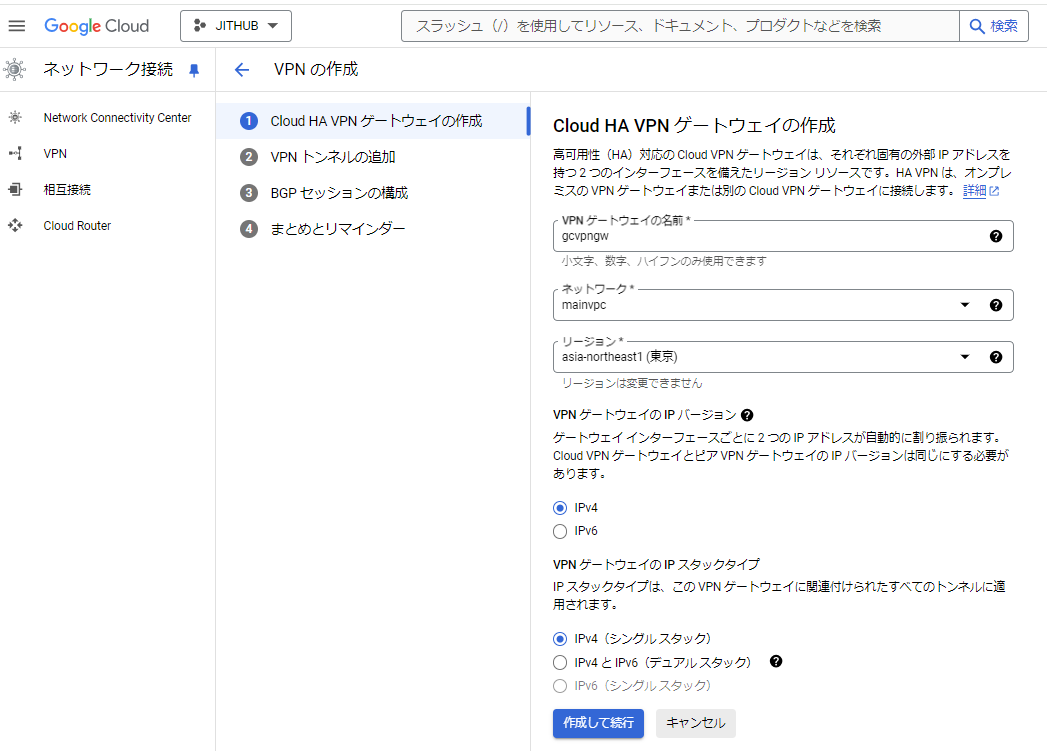The height and width of the screenshot is (751, 1047).
Task: Open the JITHUB project selector dropdown
Action: (x=235, y=26)
